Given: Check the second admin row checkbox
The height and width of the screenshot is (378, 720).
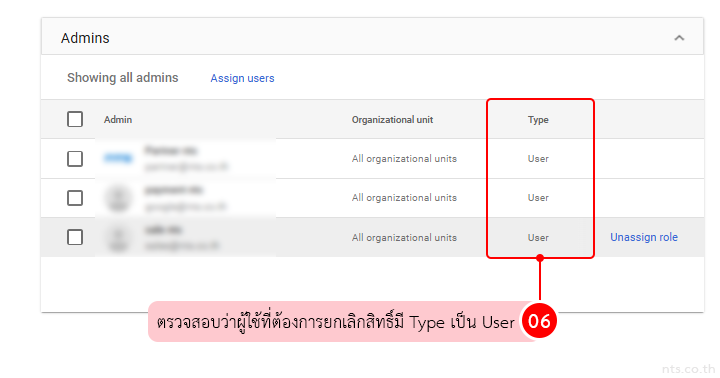Looking at the screenshot, I should 75,198.
